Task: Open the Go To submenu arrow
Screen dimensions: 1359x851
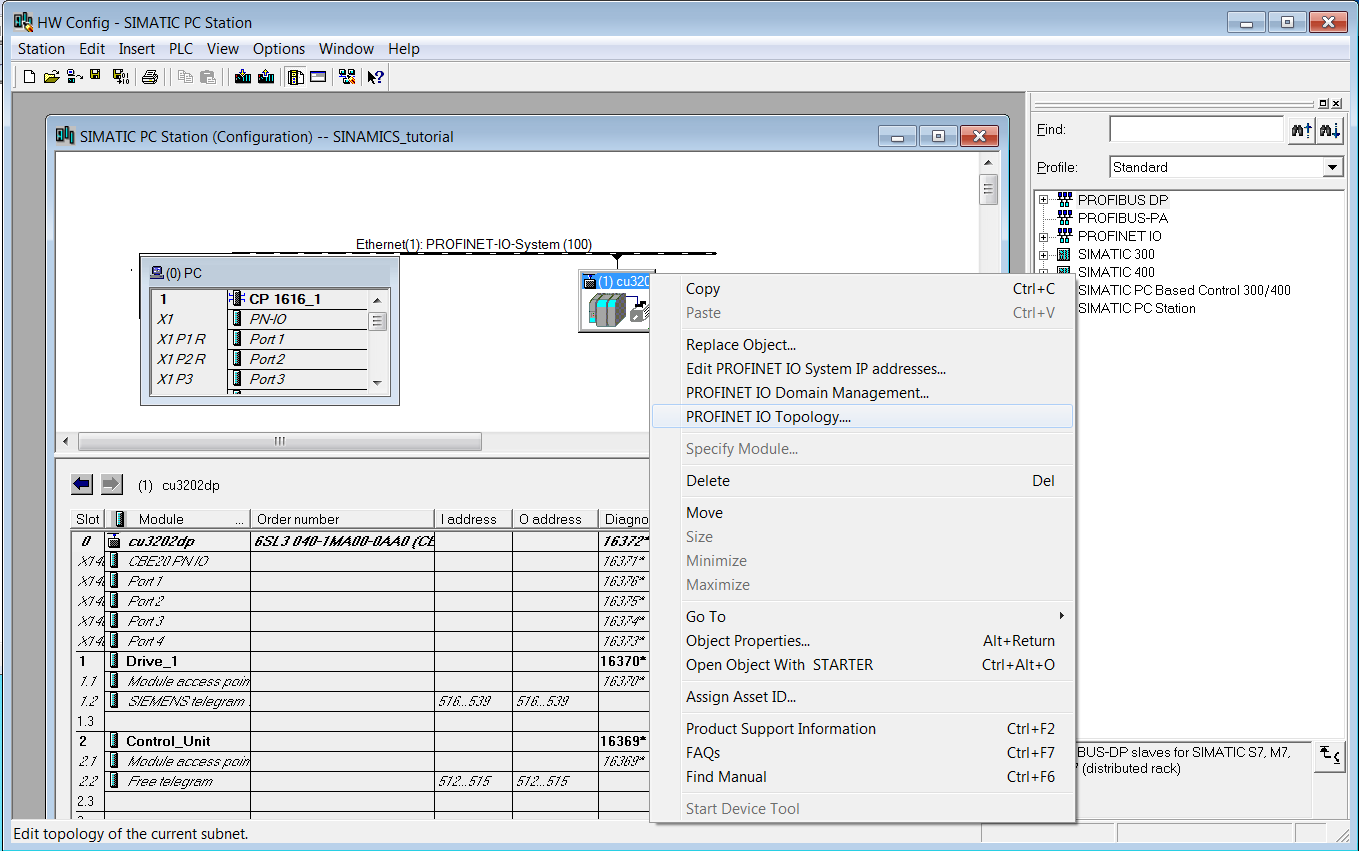Action: (x=1062, y=616)
